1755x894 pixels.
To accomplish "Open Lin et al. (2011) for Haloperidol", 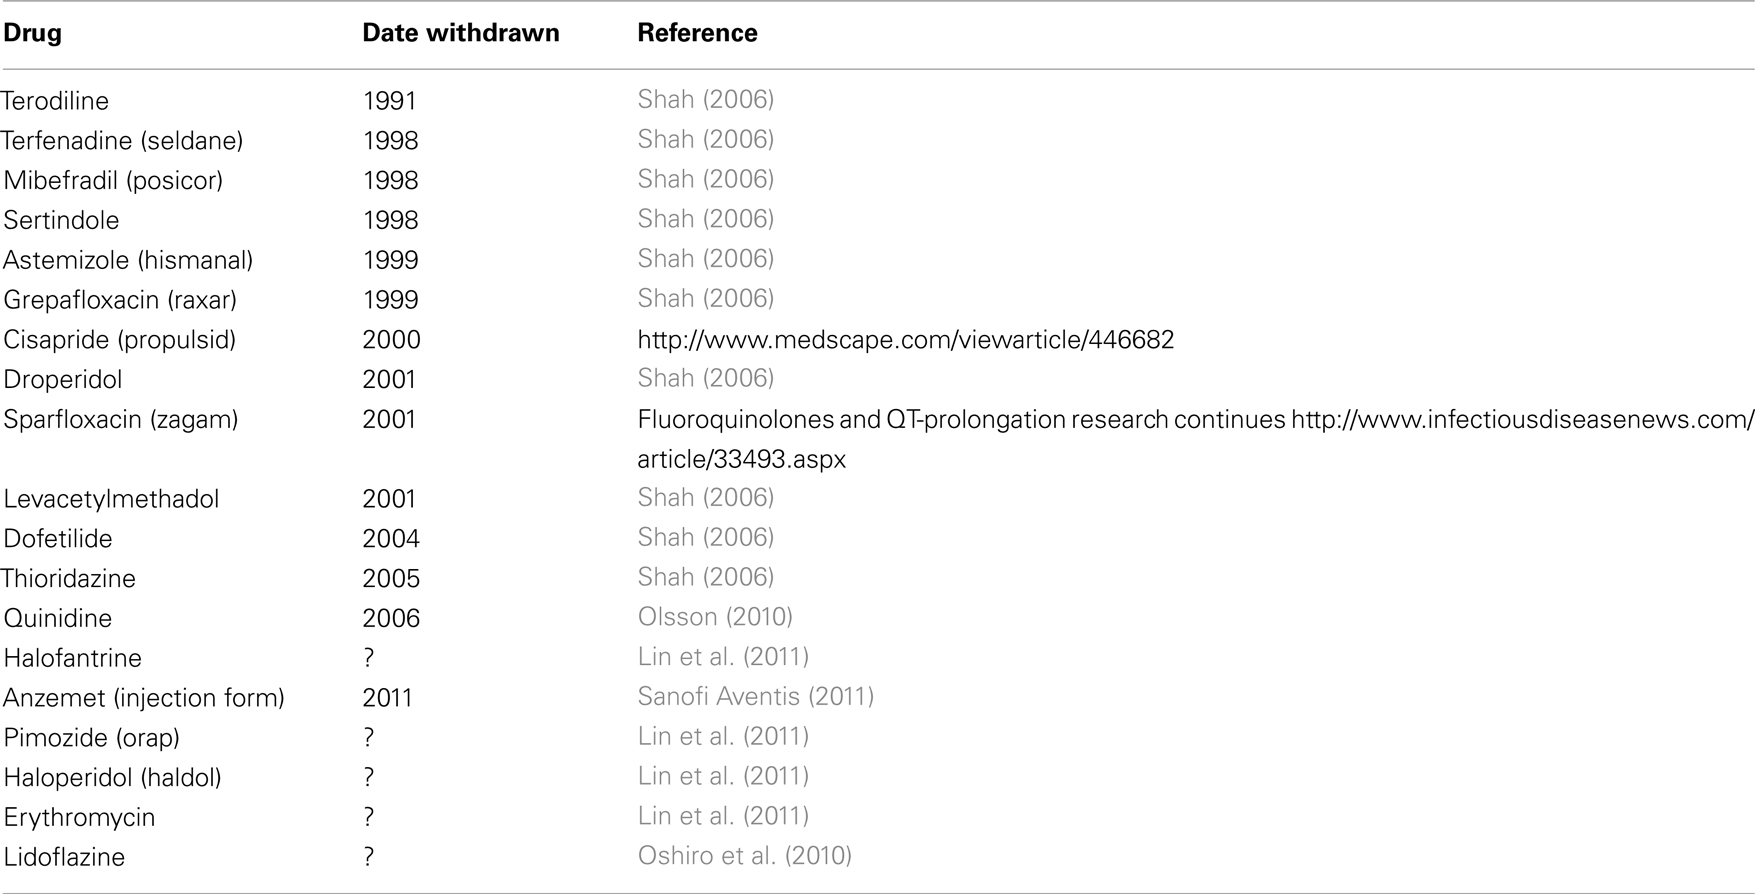I will tap(723, 776).
